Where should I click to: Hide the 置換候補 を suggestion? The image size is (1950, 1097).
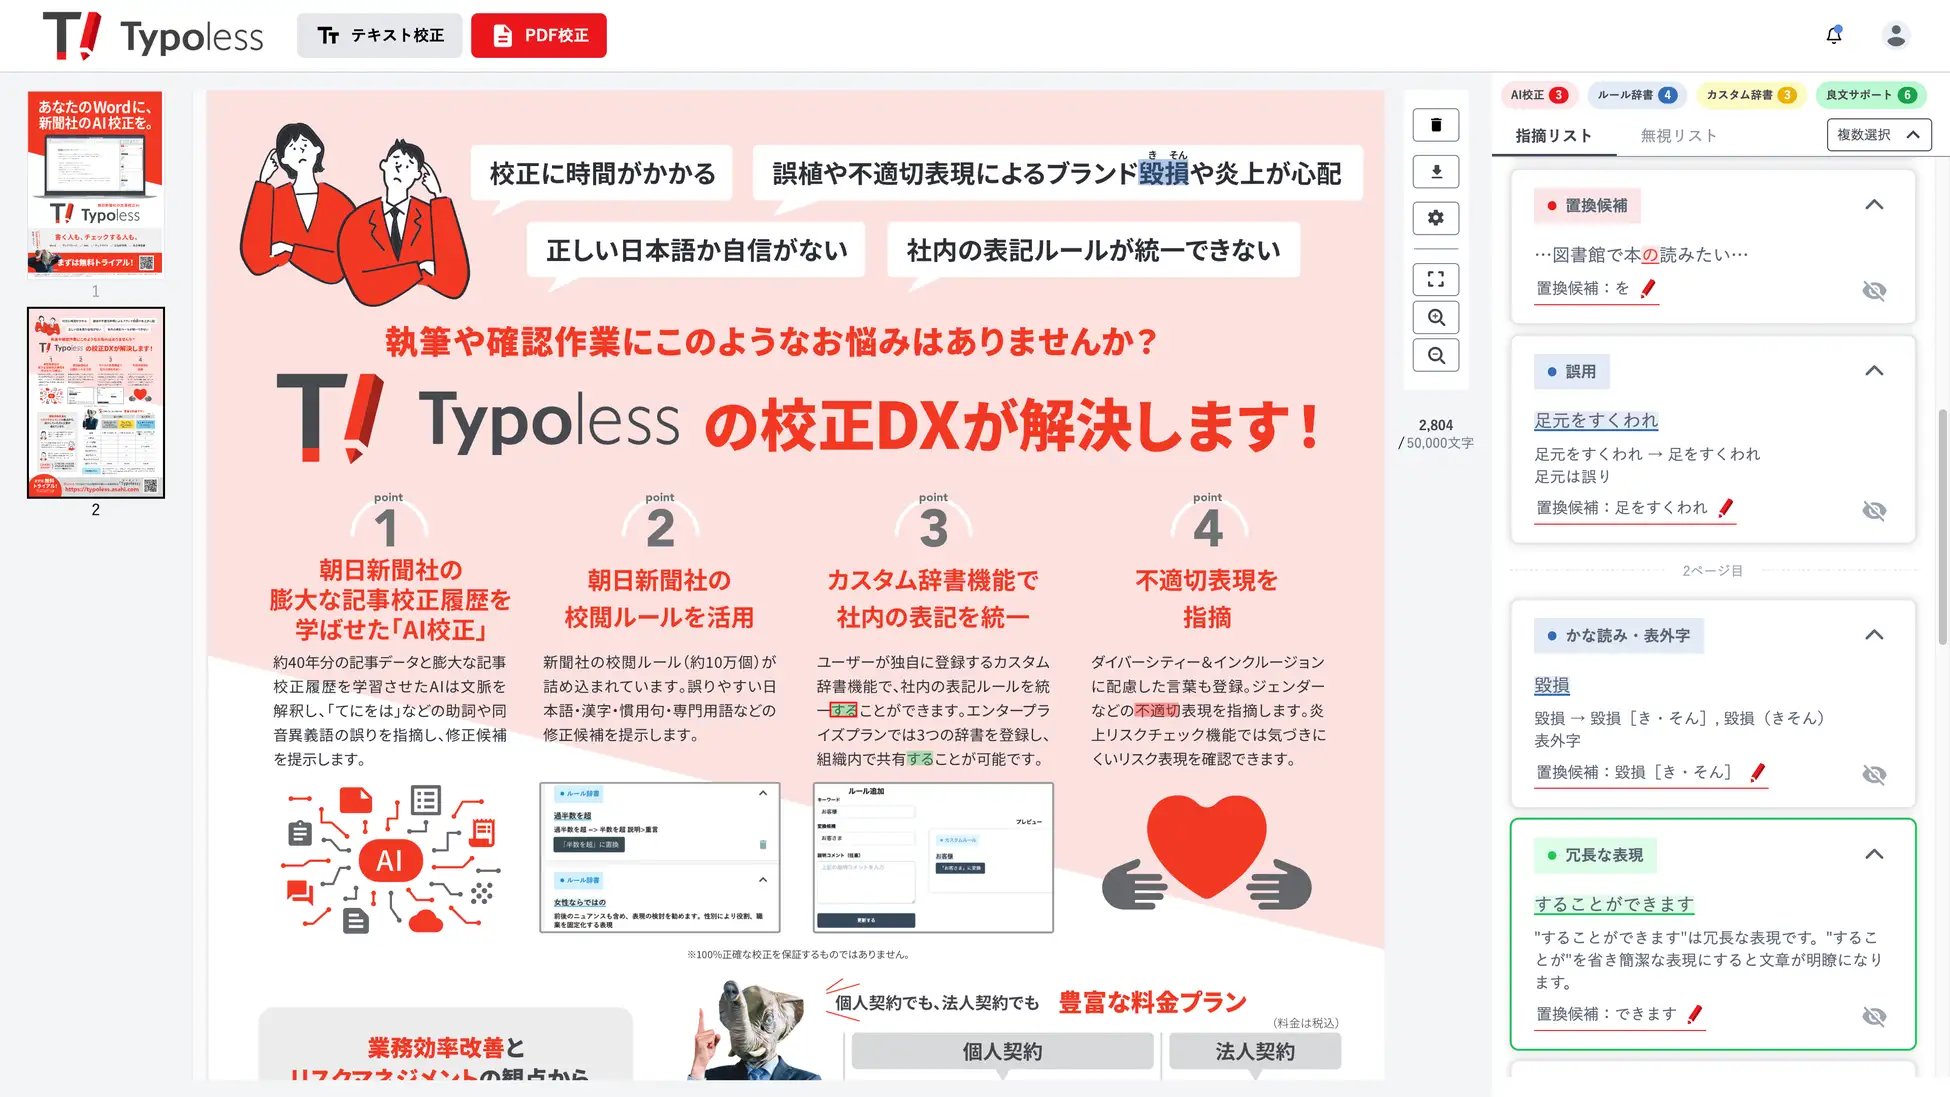1874,291
